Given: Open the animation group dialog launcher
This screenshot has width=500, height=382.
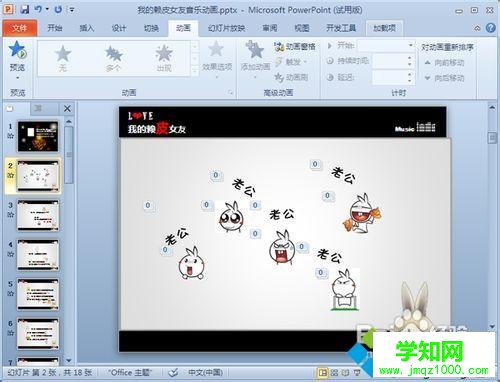Looking at the screenshot, I should [x=230, y=93].
